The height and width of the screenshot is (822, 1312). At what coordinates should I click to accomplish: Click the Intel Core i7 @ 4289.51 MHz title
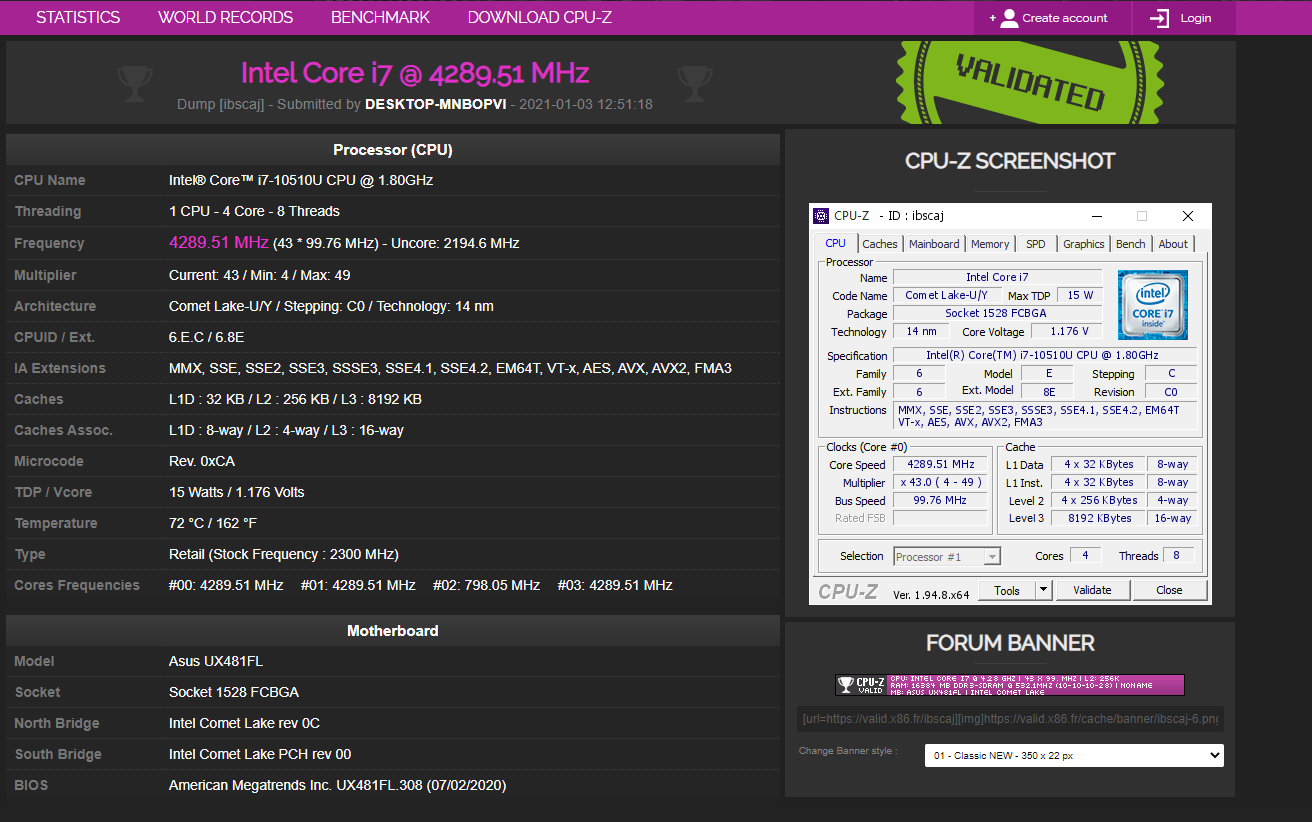click(x=415, y=72)
